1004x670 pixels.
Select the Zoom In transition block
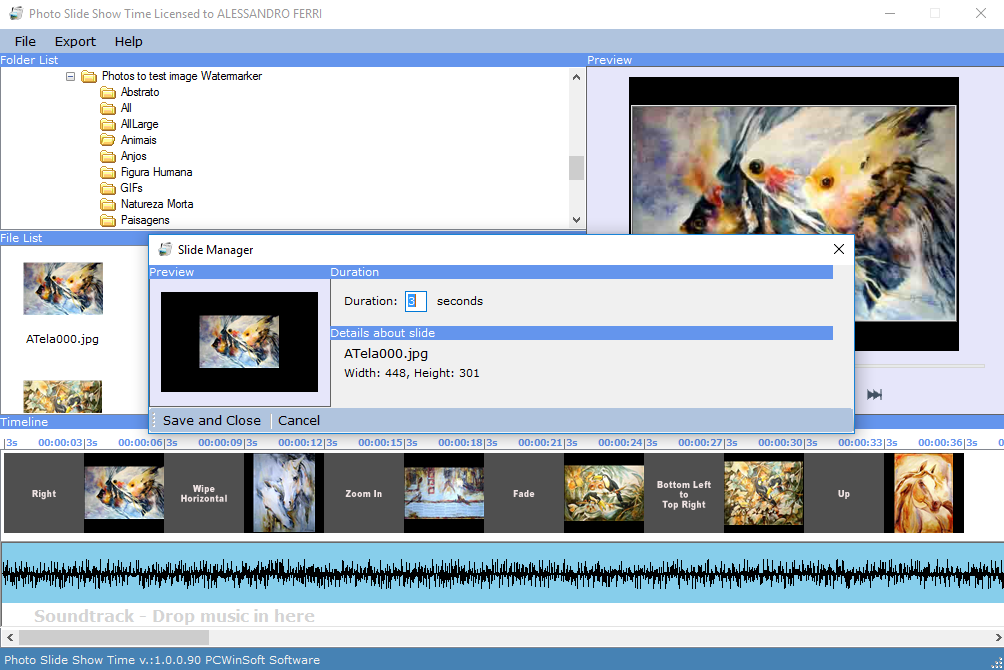364,493
